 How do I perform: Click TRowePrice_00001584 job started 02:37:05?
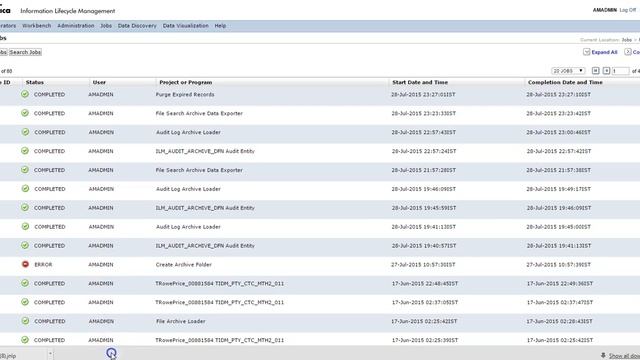coord(220,302)
